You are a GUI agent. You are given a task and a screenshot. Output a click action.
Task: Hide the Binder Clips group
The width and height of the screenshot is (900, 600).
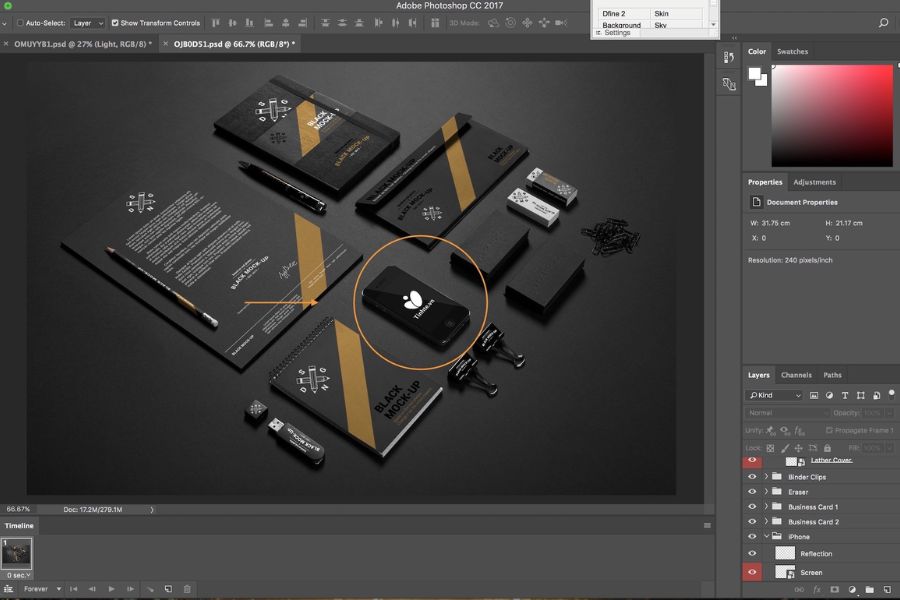coord(752,477)
